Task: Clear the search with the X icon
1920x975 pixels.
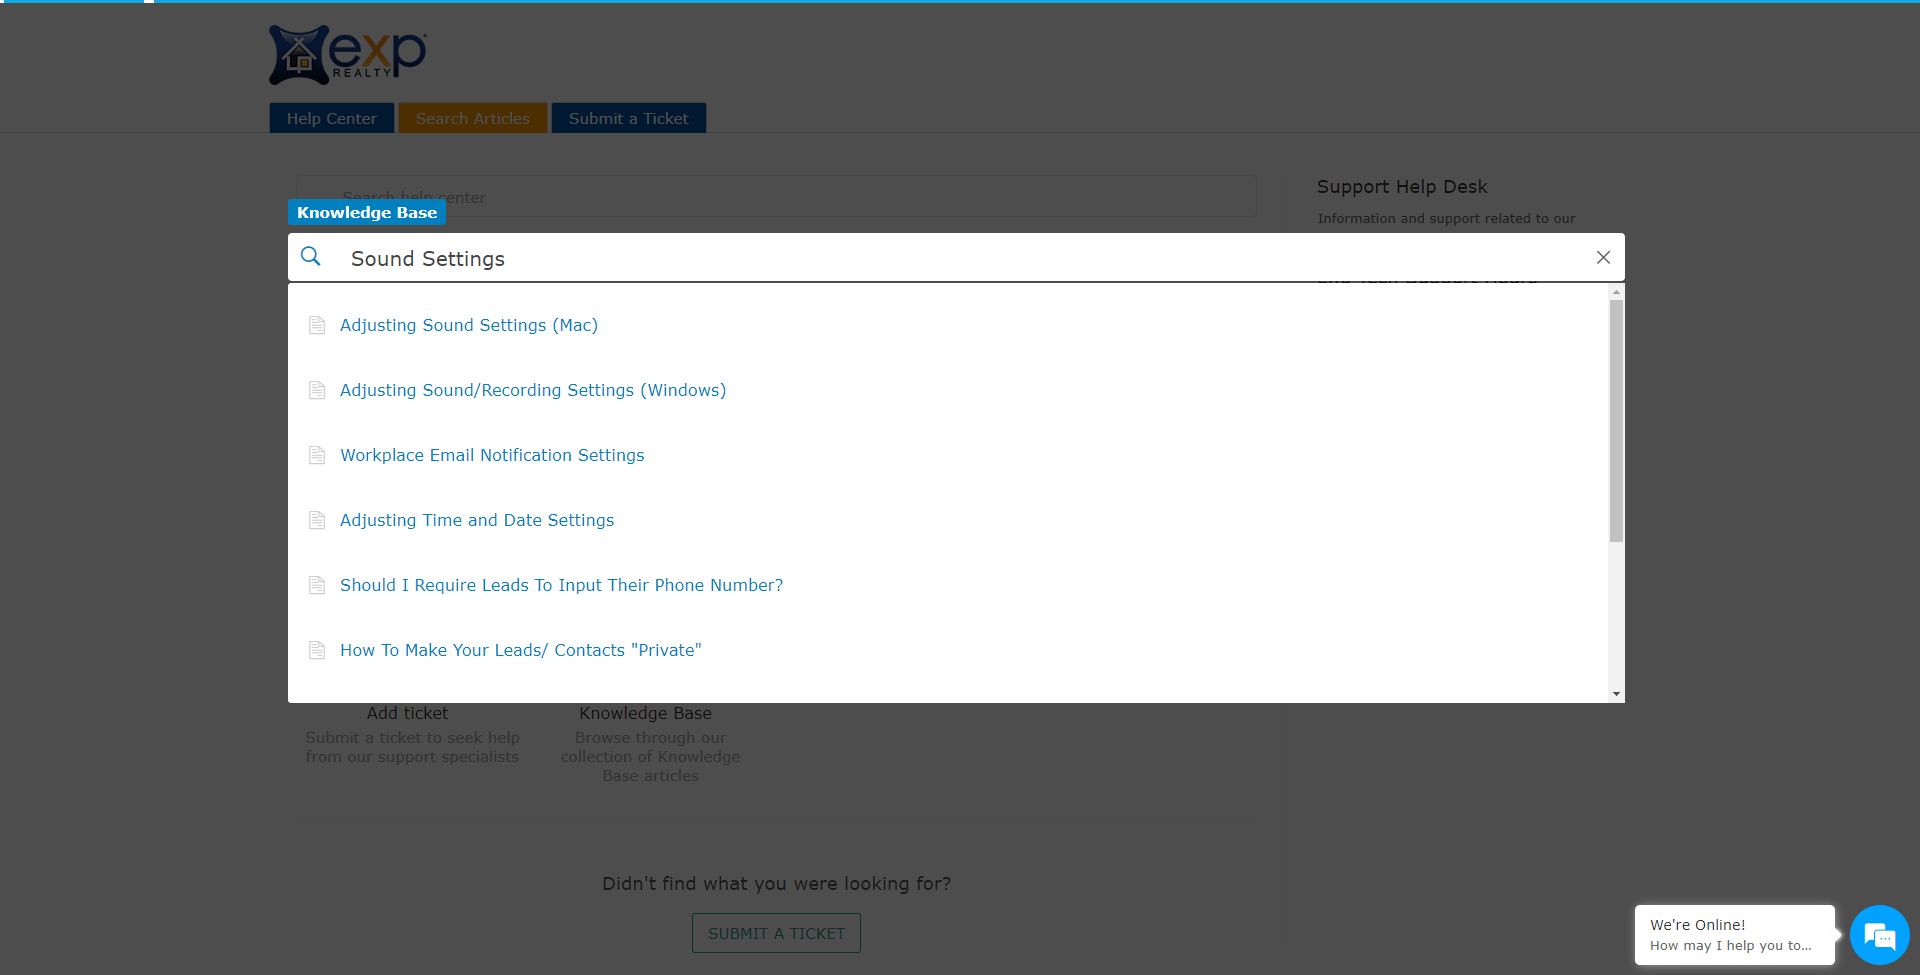Action: [x=1603, y=258]
